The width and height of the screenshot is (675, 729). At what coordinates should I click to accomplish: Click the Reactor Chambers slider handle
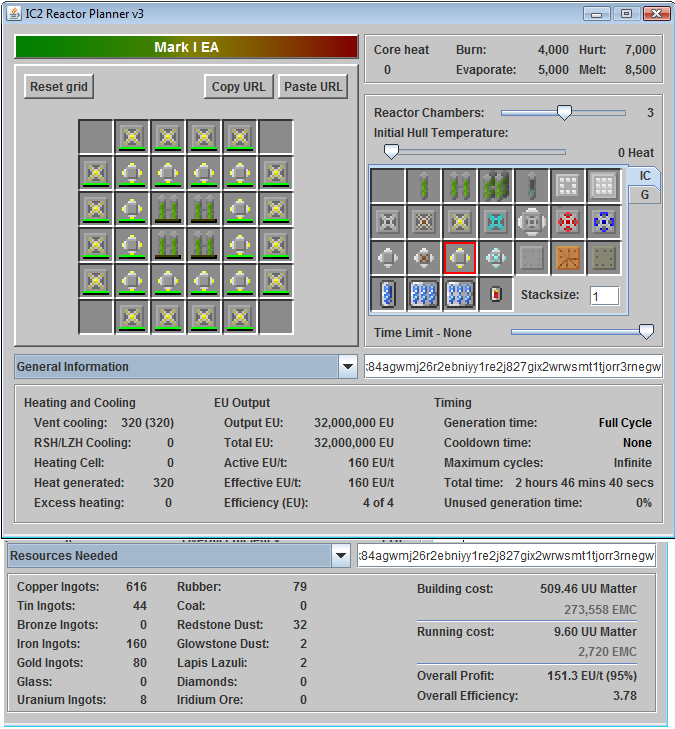coord(564,113)
